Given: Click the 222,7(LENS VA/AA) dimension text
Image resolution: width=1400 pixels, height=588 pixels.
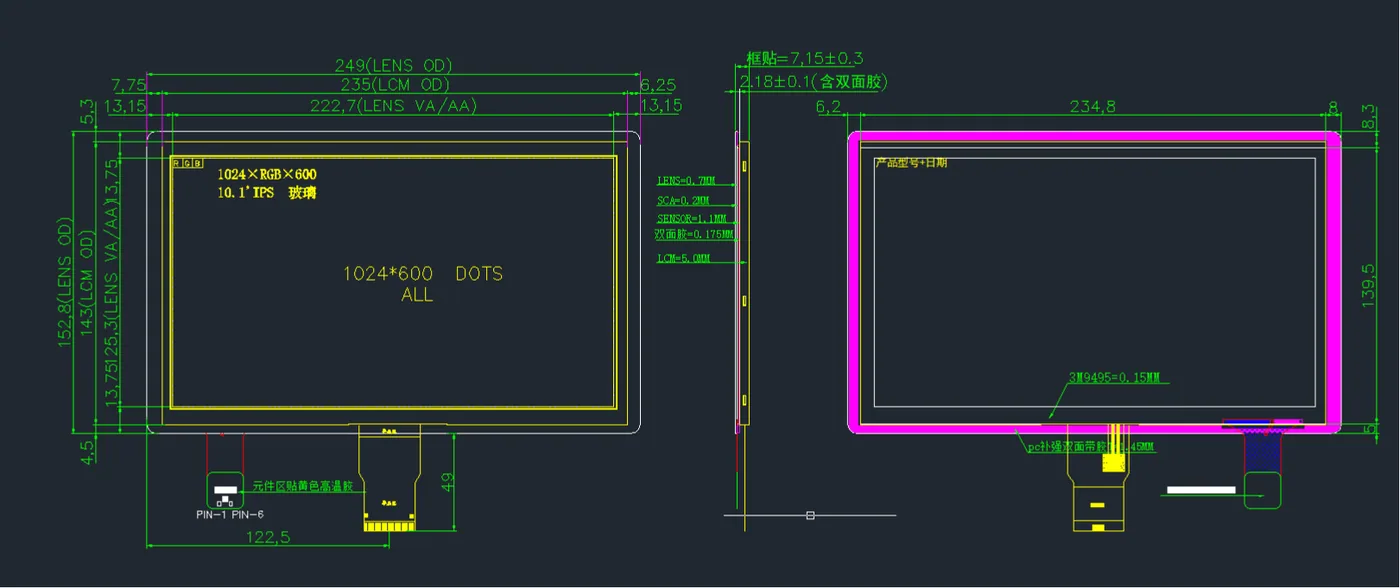Looking at the screenshot, I should click(393, 105).
